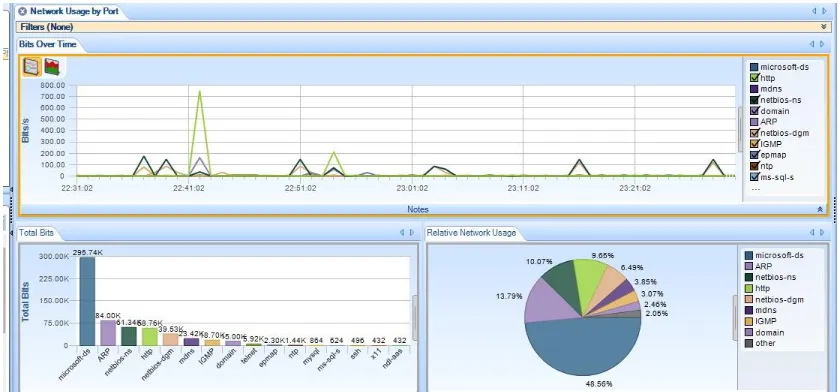The image size is (838, 392).
Task: Click line chart legend scrollbar handle
Action: pos(740,129)
